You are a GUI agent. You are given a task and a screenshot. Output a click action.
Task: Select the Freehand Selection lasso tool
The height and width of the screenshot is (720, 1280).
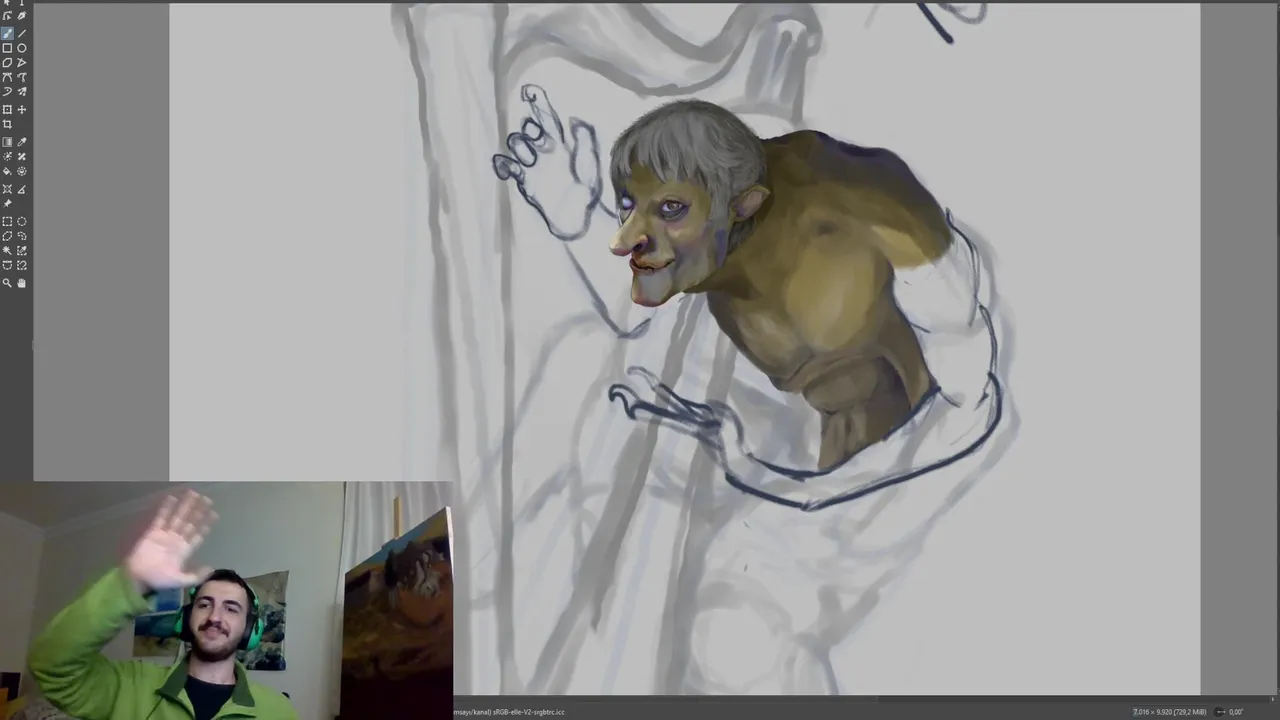tap(22, 236)
